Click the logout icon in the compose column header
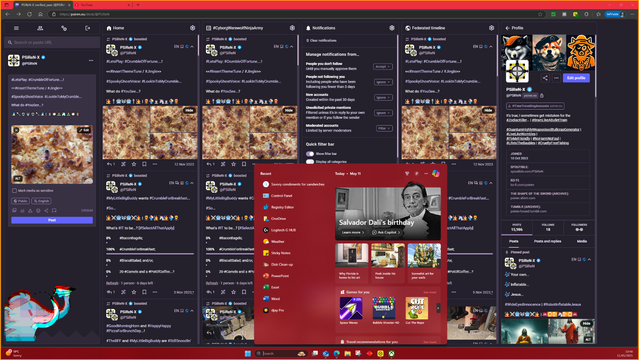The image size is (639, 360). click(87, 28)
